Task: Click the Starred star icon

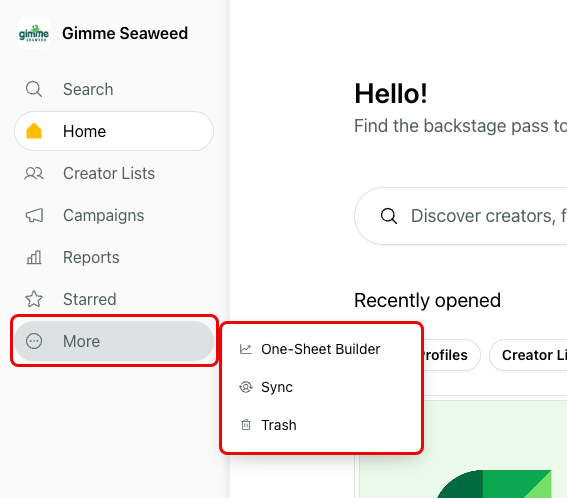Action: [34, 299]
